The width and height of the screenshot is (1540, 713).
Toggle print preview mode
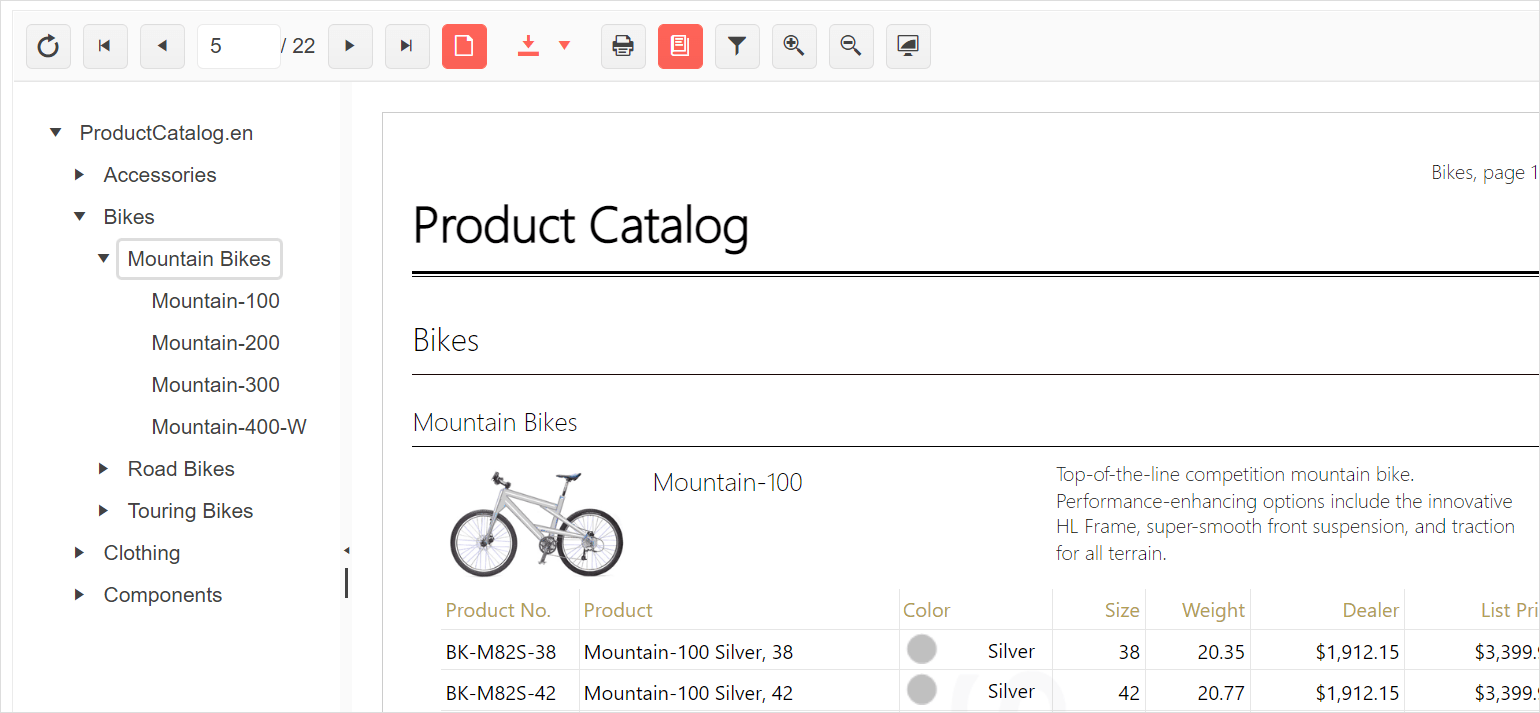click(x=464, y=46)
